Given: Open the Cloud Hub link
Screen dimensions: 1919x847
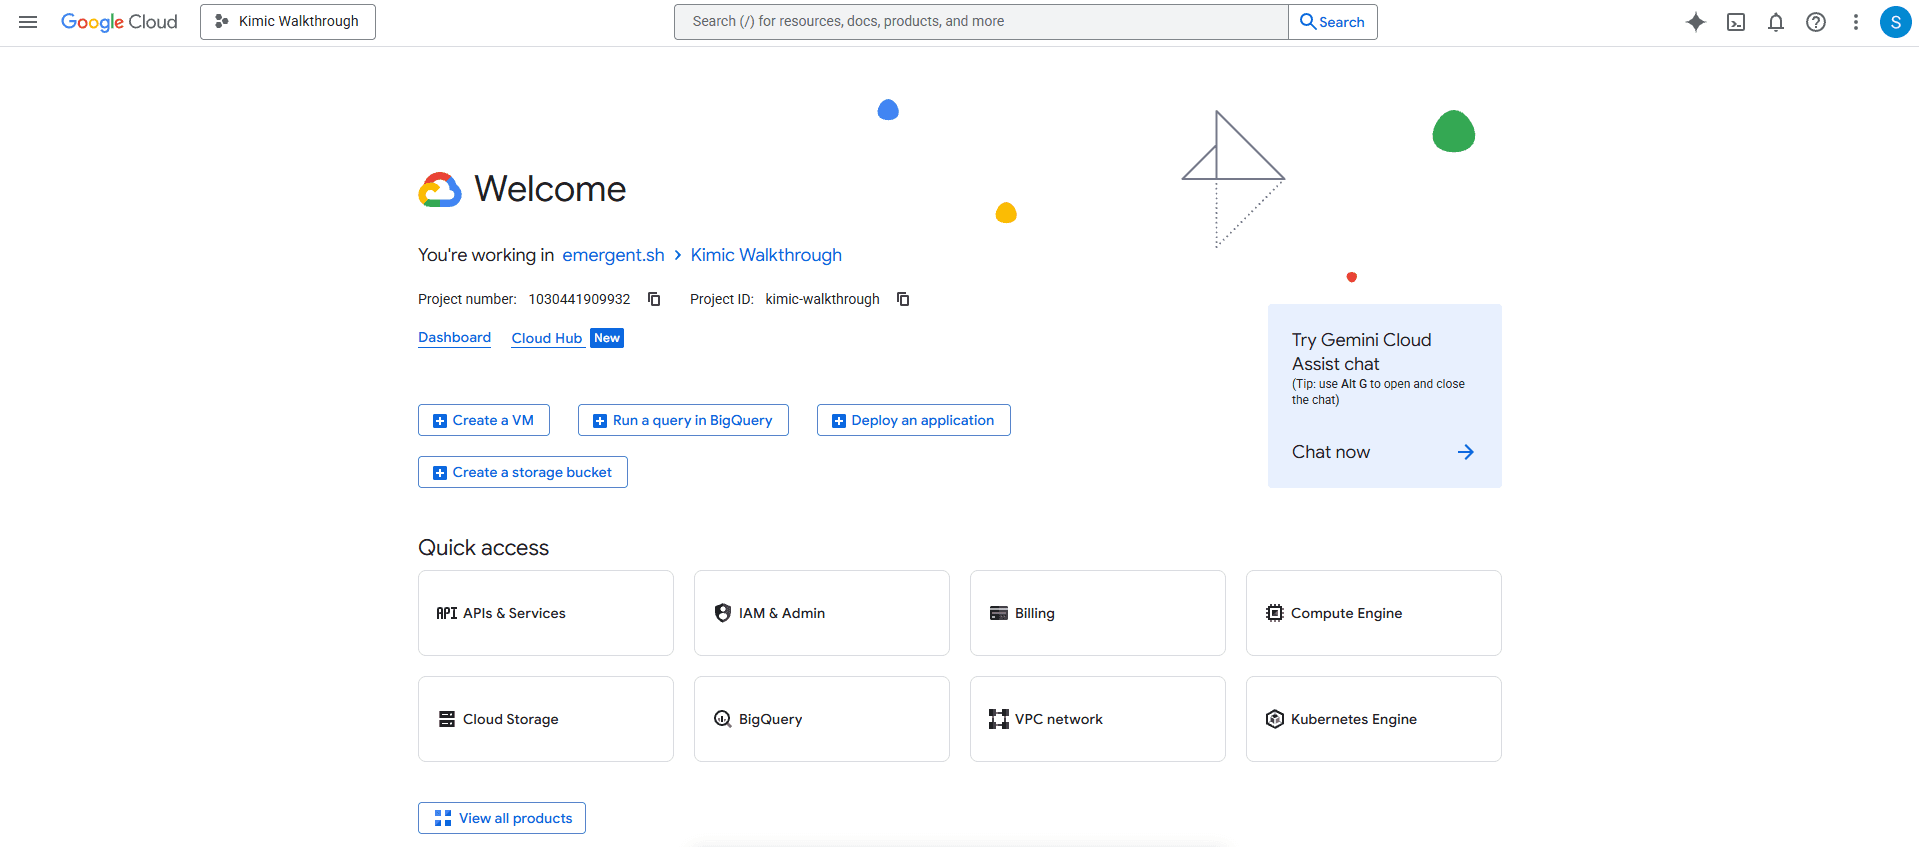Looking at the screenshot, I should (547, 338).
